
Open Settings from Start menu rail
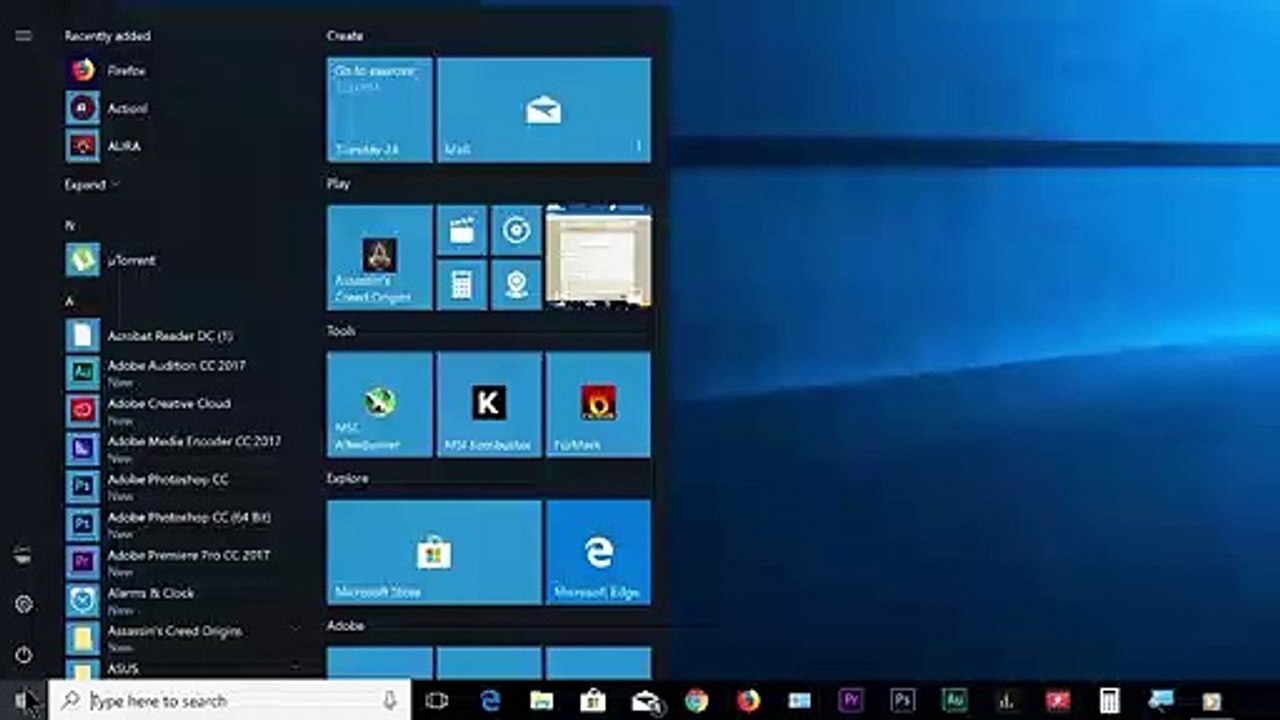(23, 604)
